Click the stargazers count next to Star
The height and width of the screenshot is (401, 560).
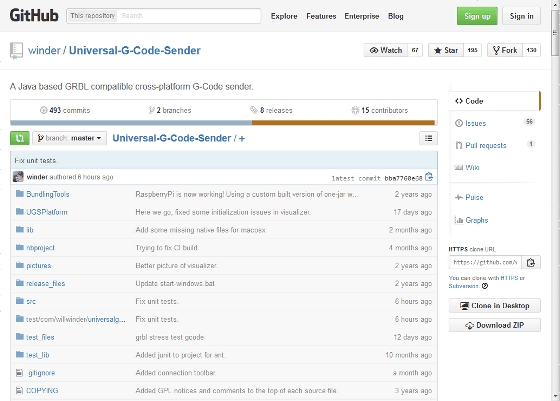[472, 50]
